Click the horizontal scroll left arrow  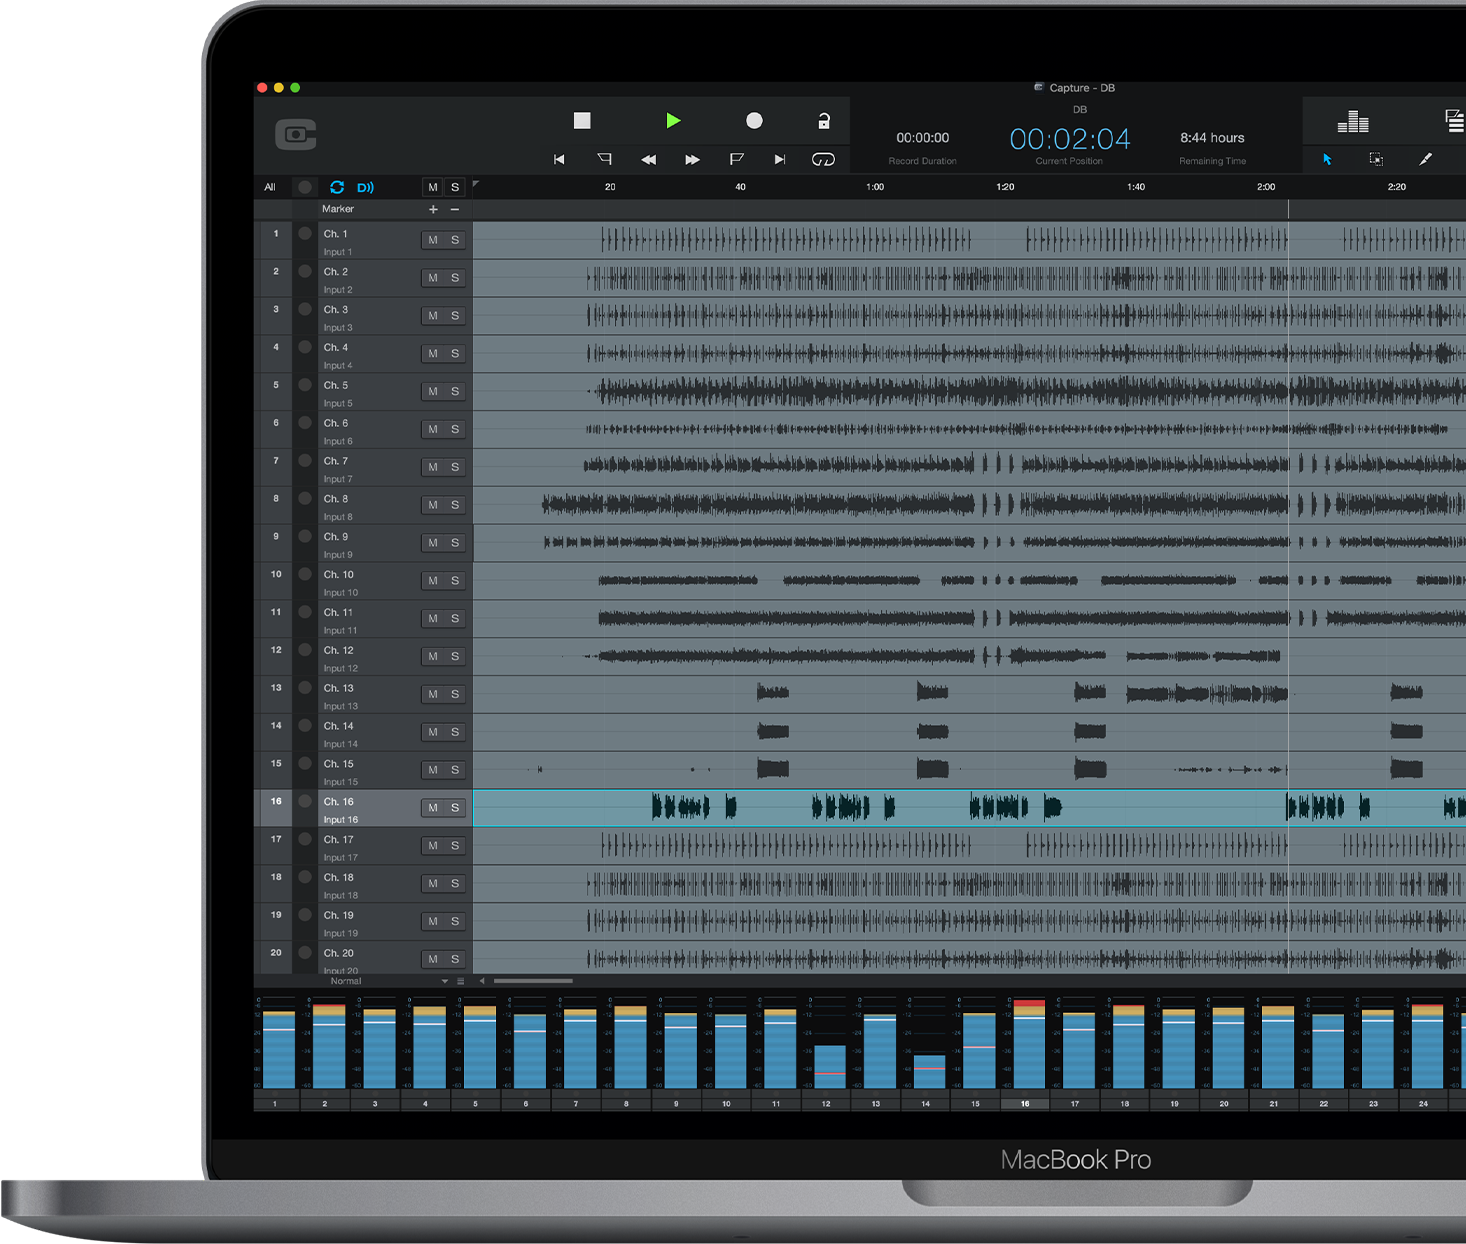point(482,981)
